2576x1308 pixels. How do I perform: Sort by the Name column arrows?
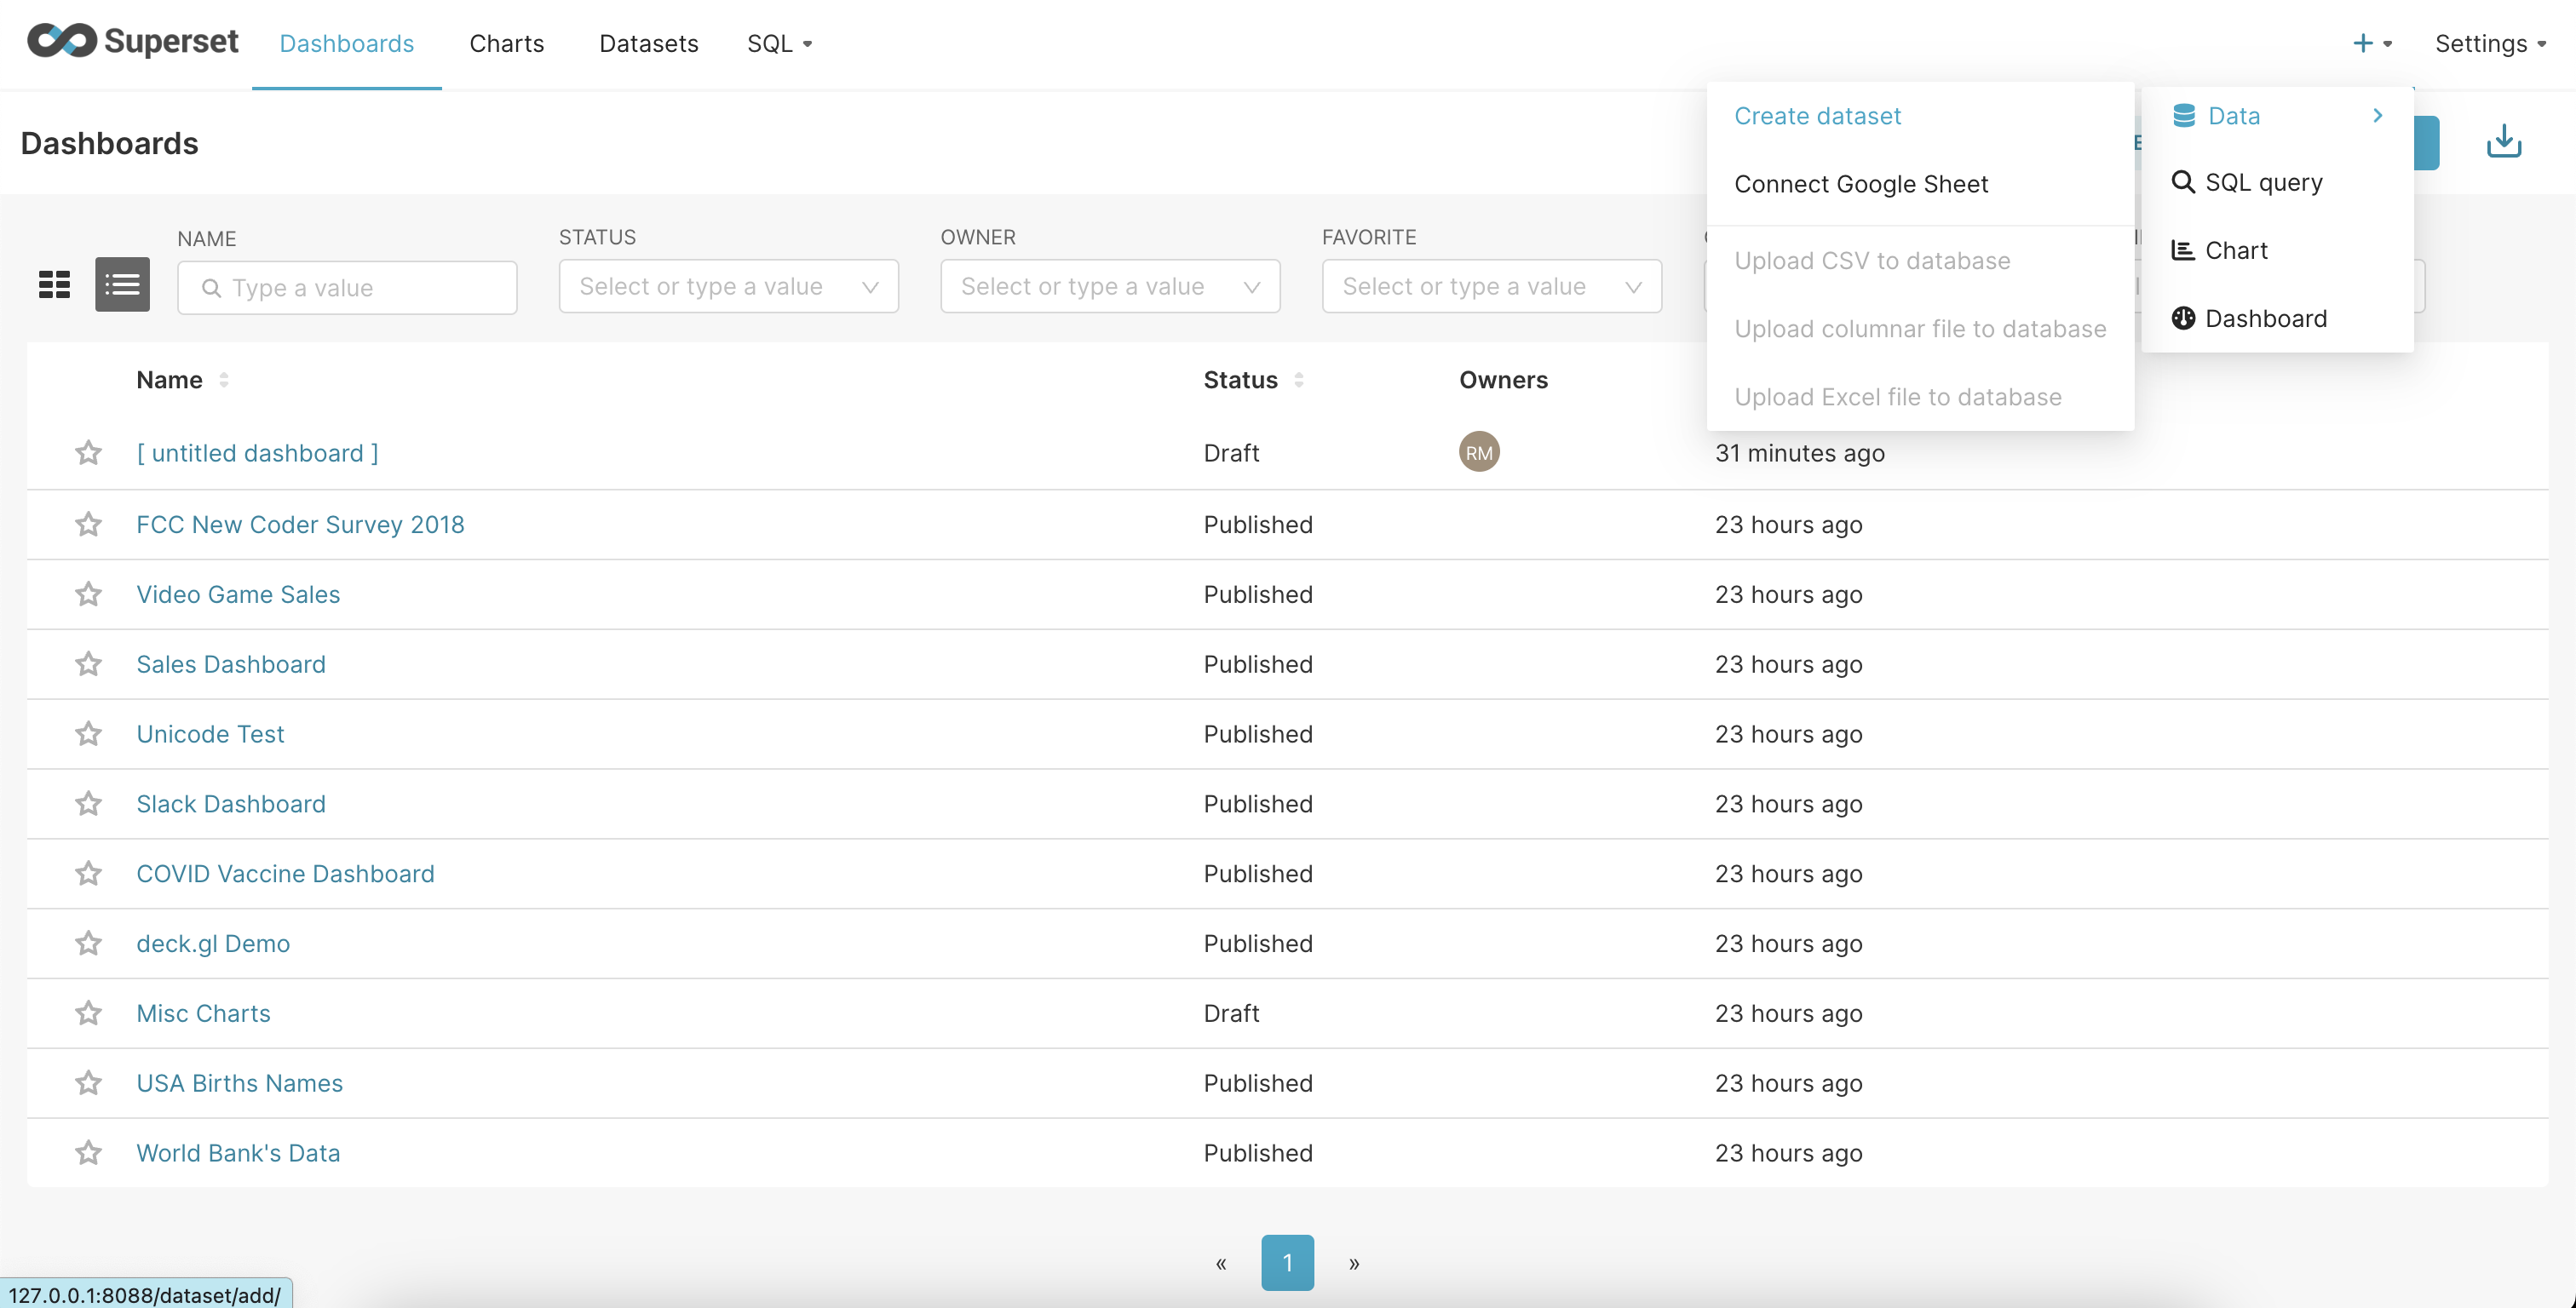224,380
